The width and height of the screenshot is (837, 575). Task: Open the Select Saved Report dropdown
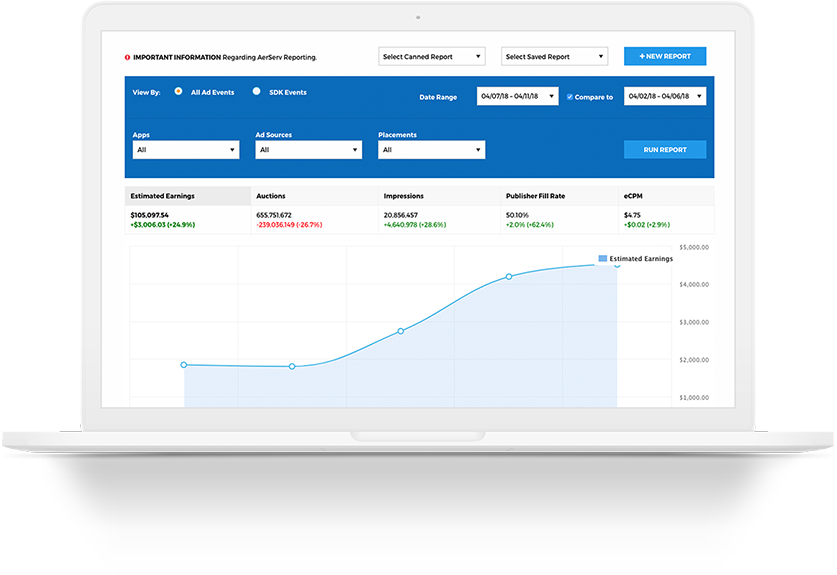click(554, 57)
